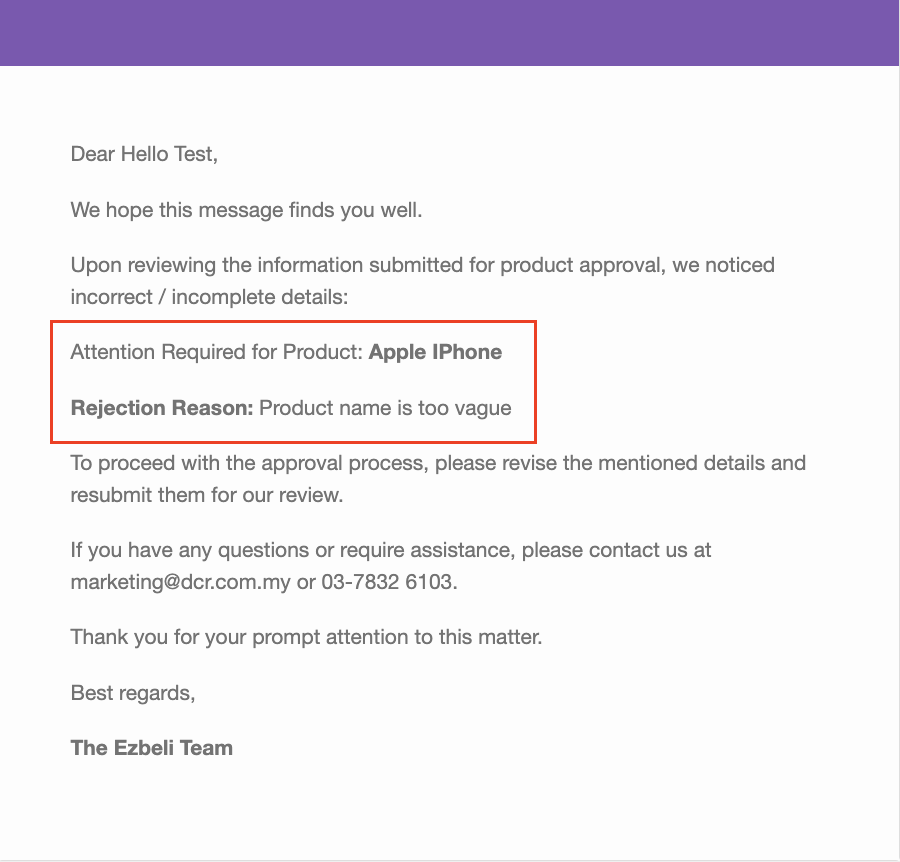900x862 pixels.
Task: Select the bold 'Apple IPhone' product name
Action: 435,352
